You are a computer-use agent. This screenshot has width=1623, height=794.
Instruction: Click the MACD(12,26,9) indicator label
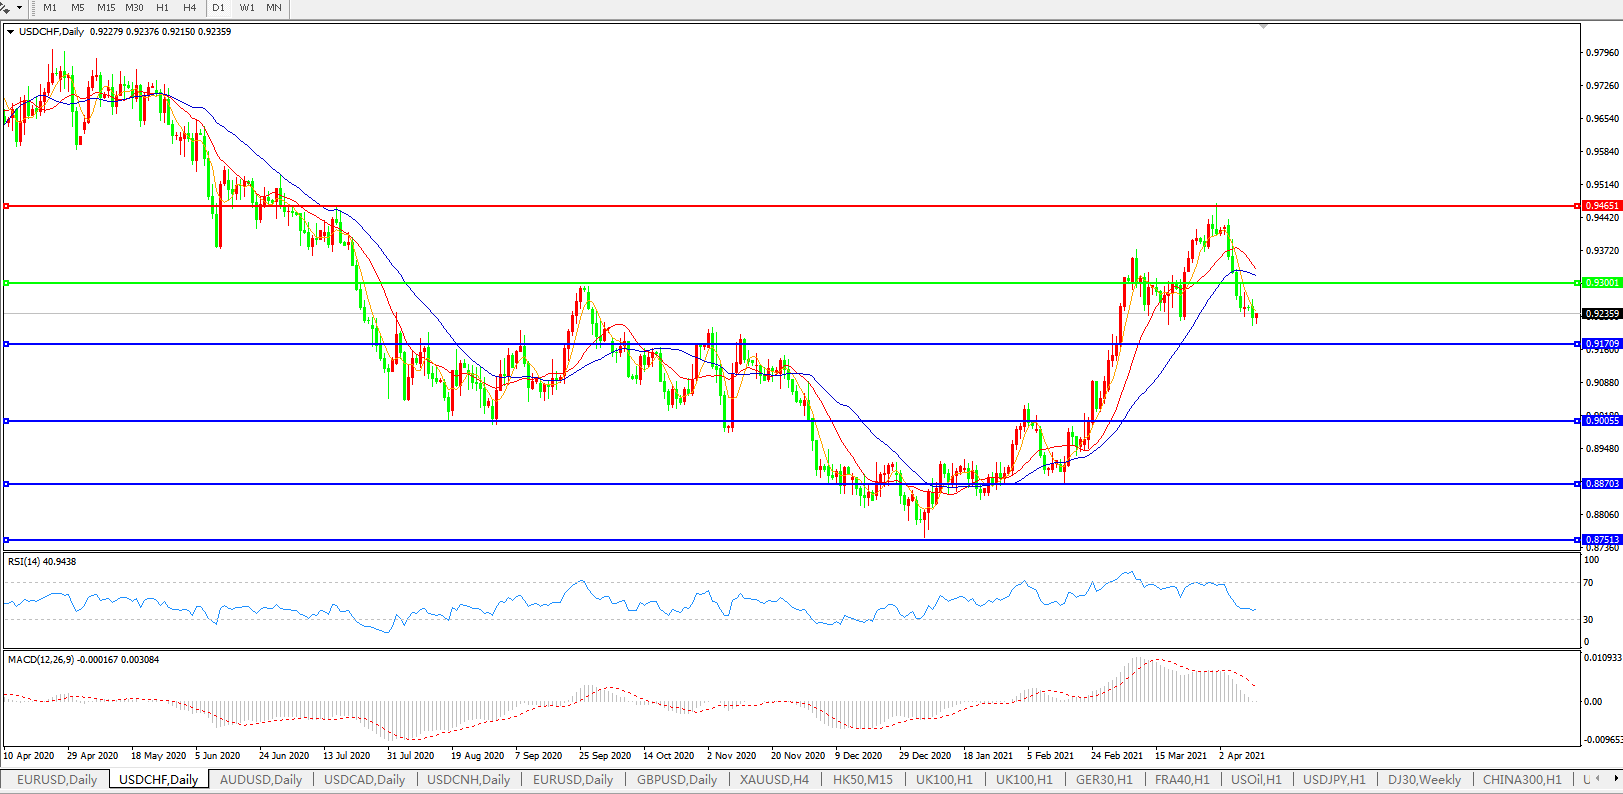coord(40,660)
